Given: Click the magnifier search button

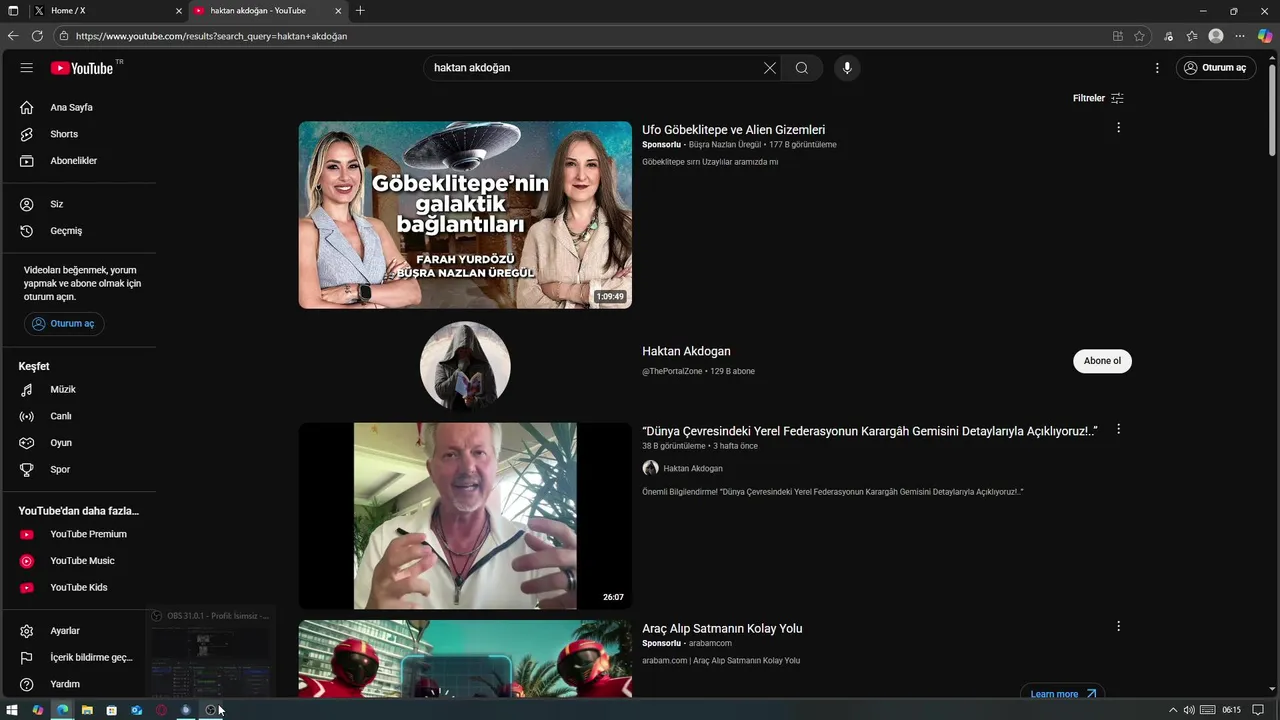Looking at the screenshot, I should point(802,68).
